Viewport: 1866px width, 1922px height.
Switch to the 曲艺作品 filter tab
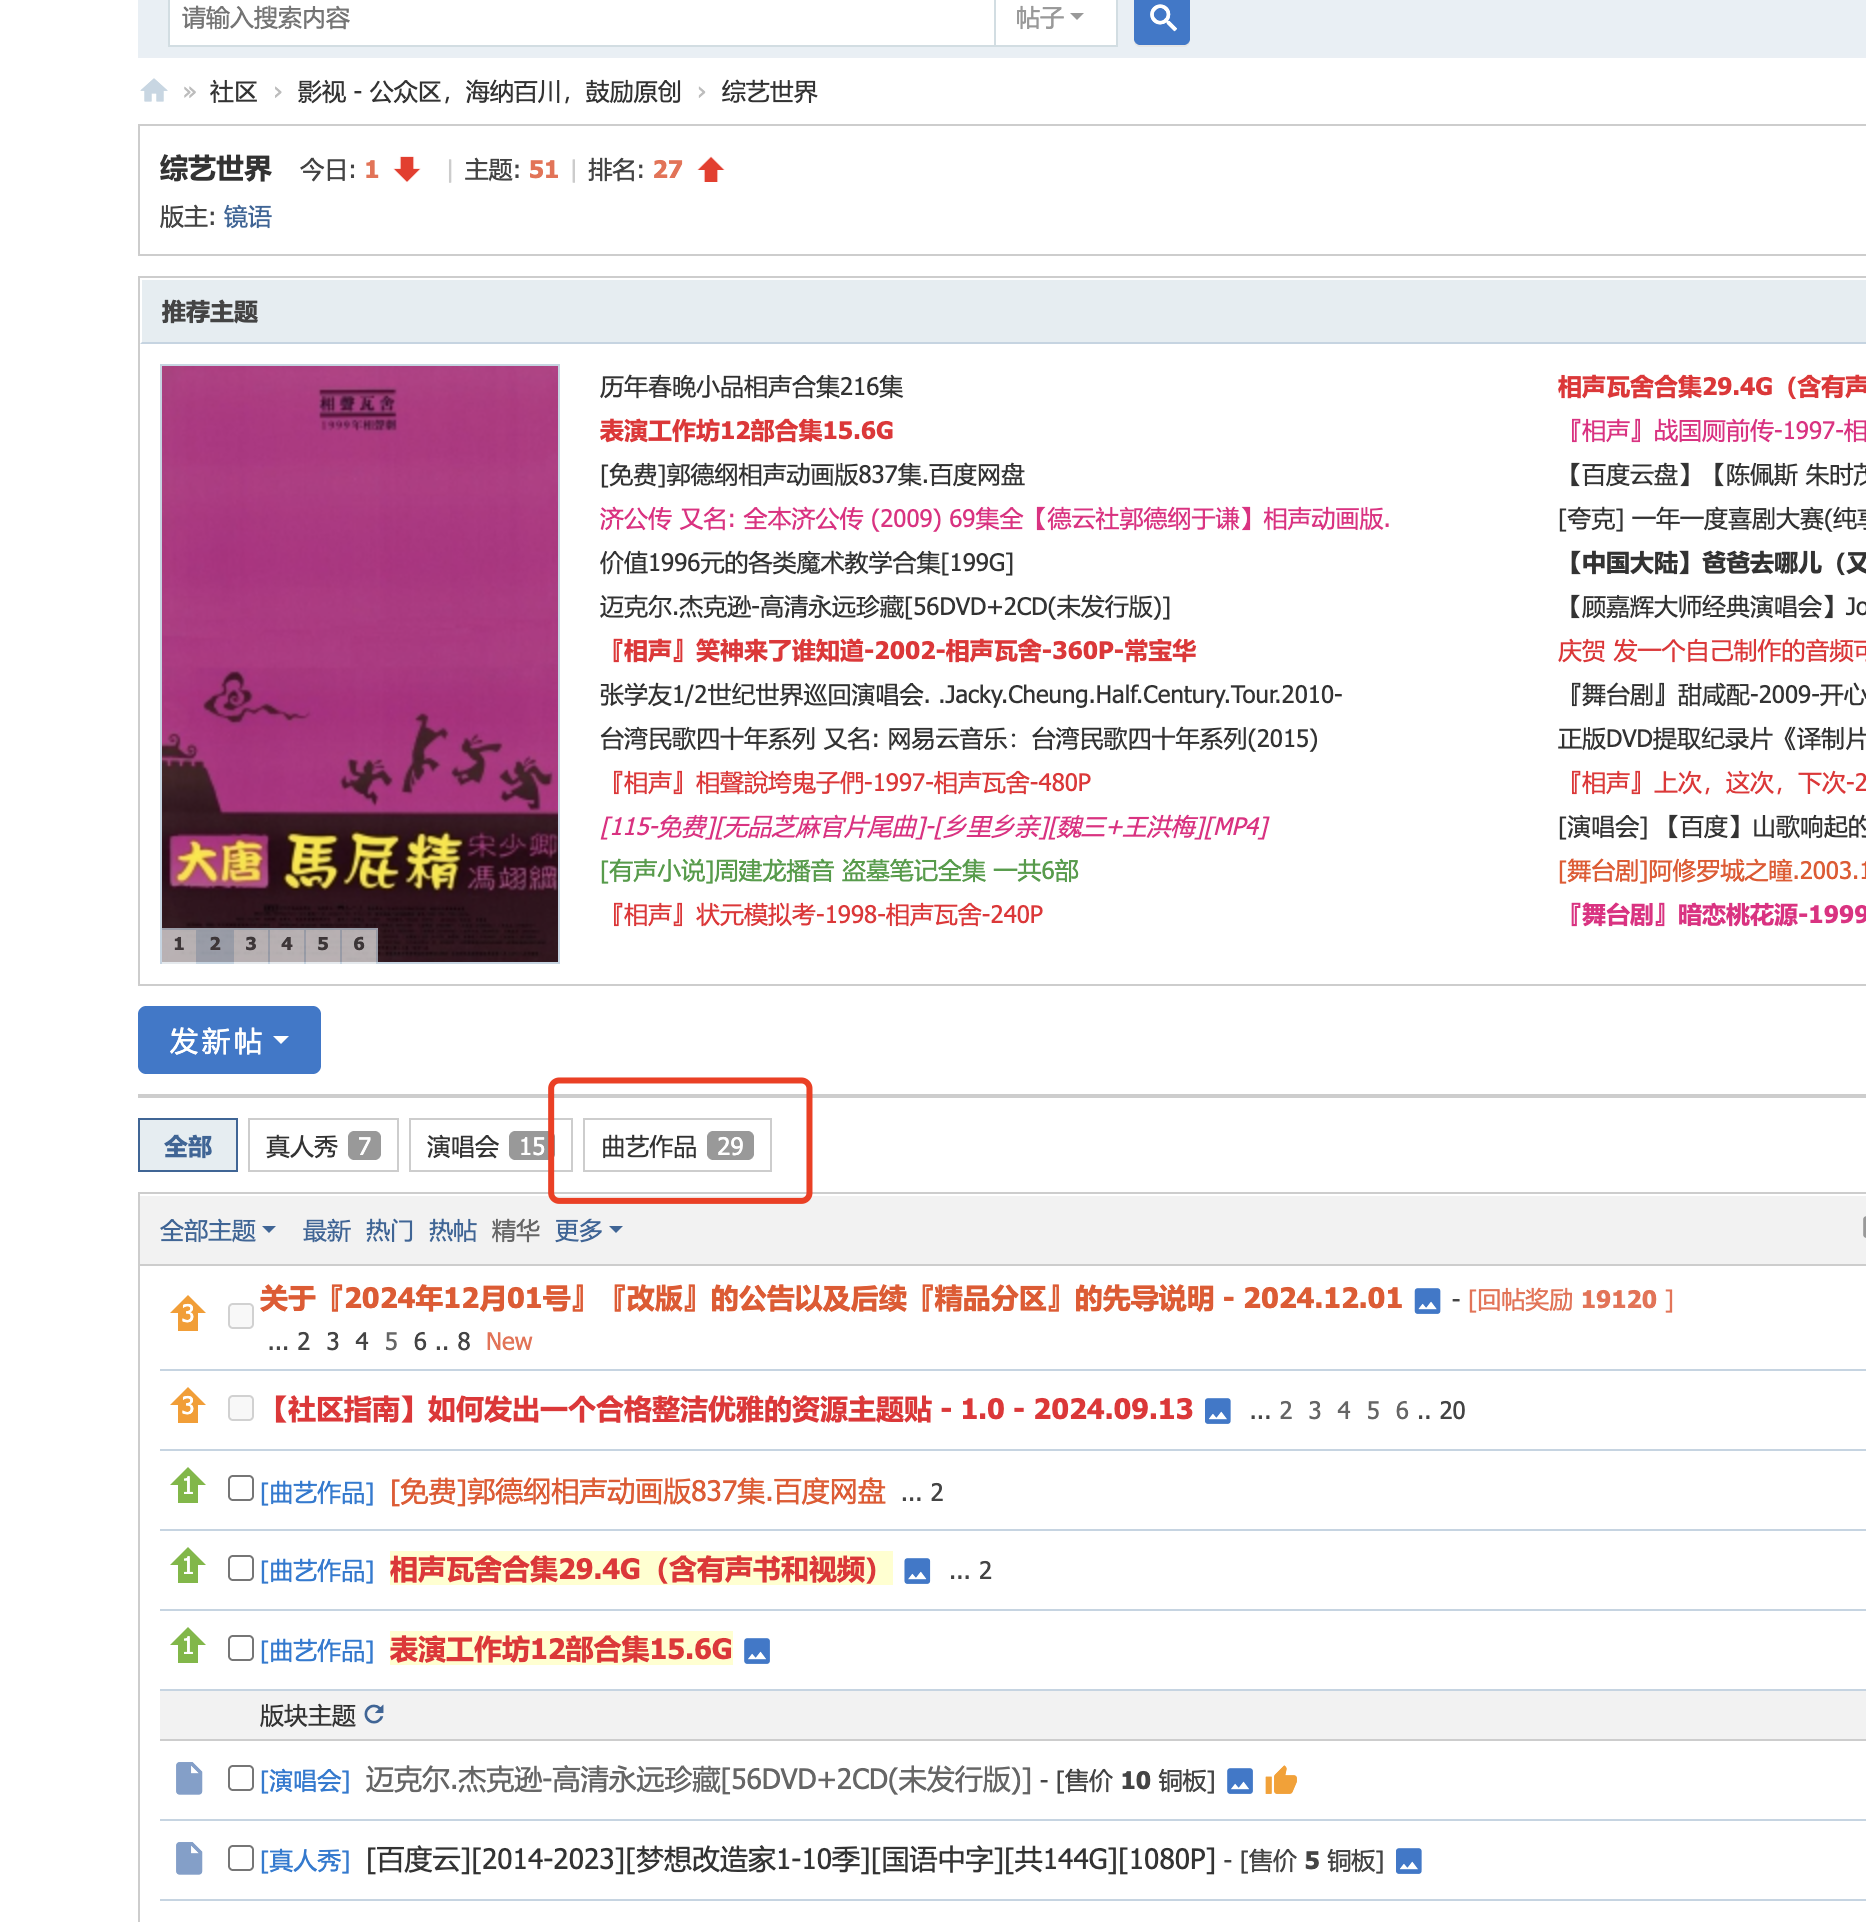tap(675, 1146)
